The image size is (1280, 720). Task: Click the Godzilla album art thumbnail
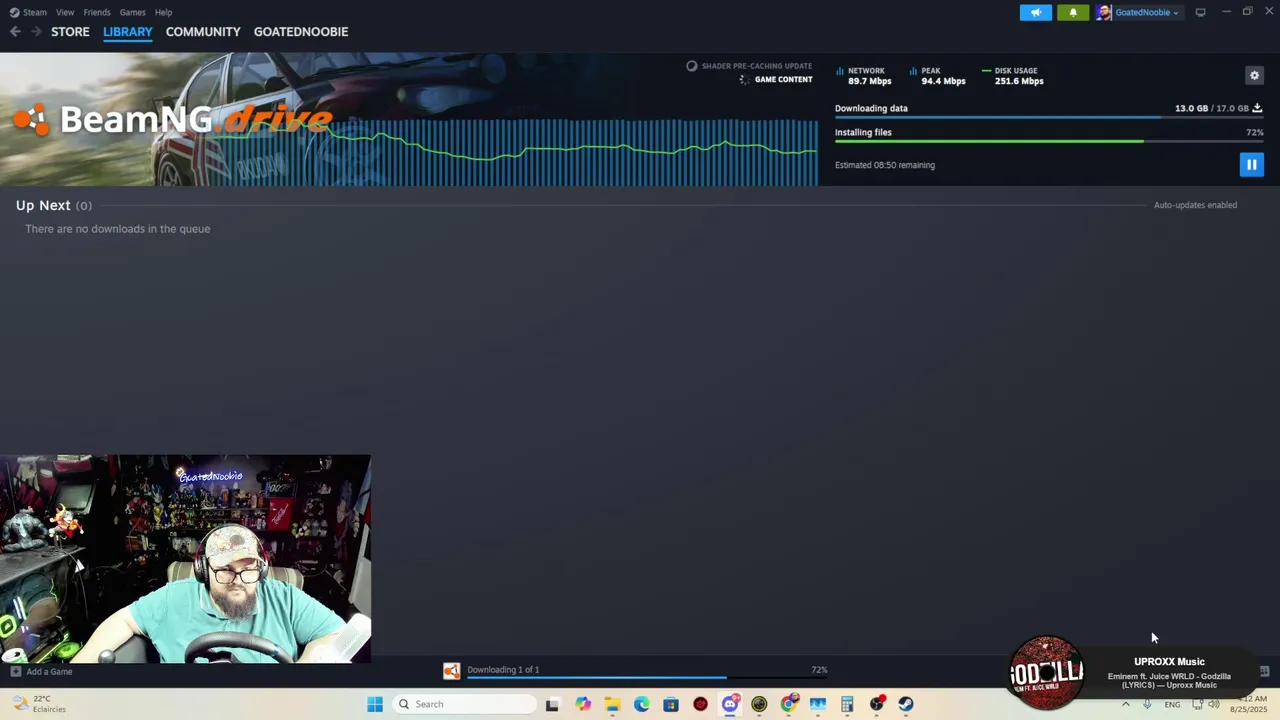(1046, 672)
